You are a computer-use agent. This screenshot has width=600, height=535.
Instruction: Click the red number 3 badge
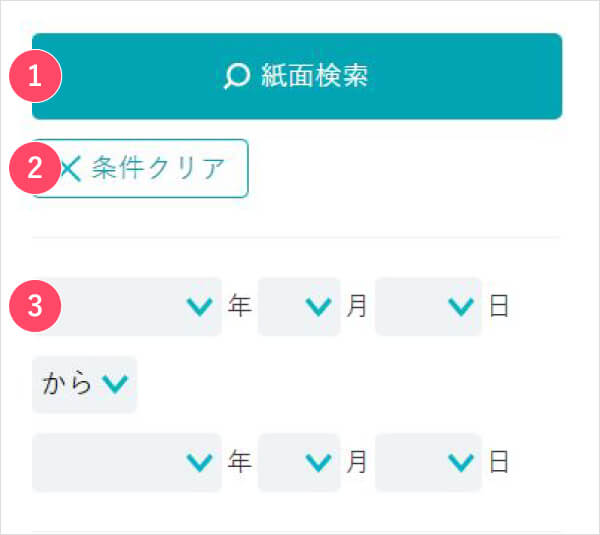pos(35,306)
